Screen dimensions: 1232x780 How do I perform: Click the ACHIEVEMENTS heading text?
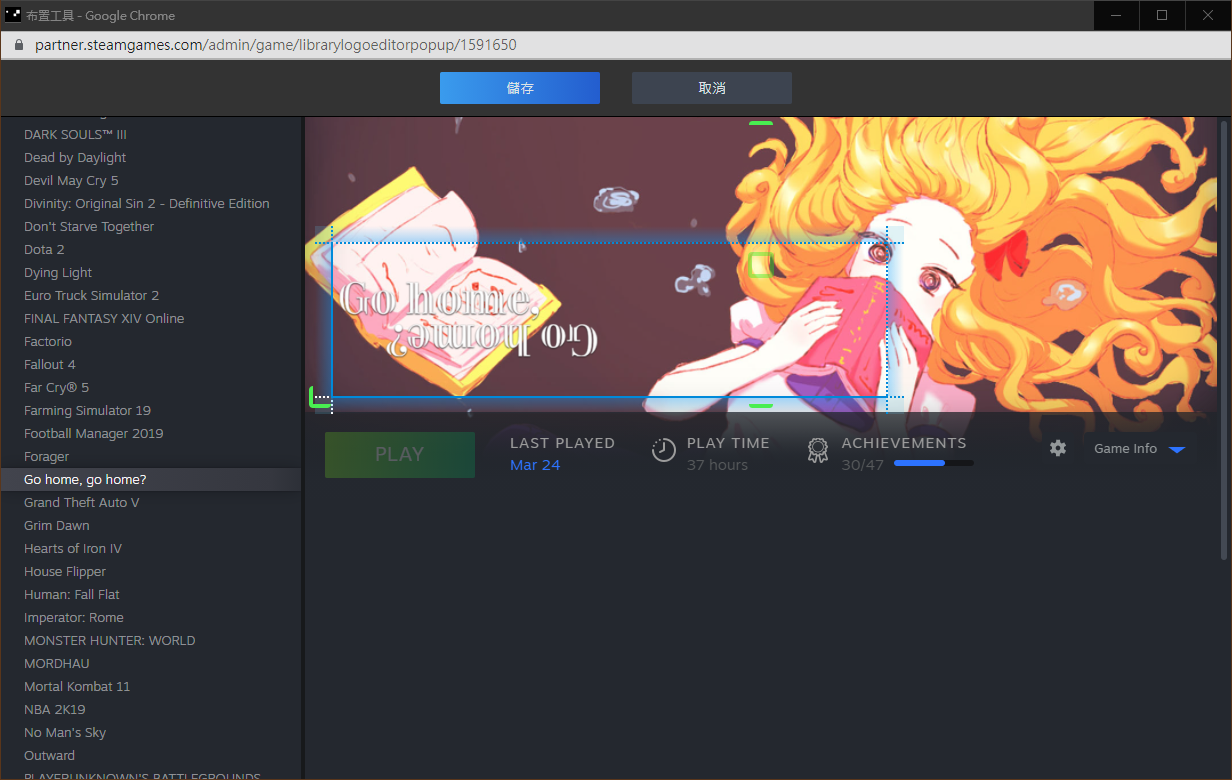click(904, 443)
